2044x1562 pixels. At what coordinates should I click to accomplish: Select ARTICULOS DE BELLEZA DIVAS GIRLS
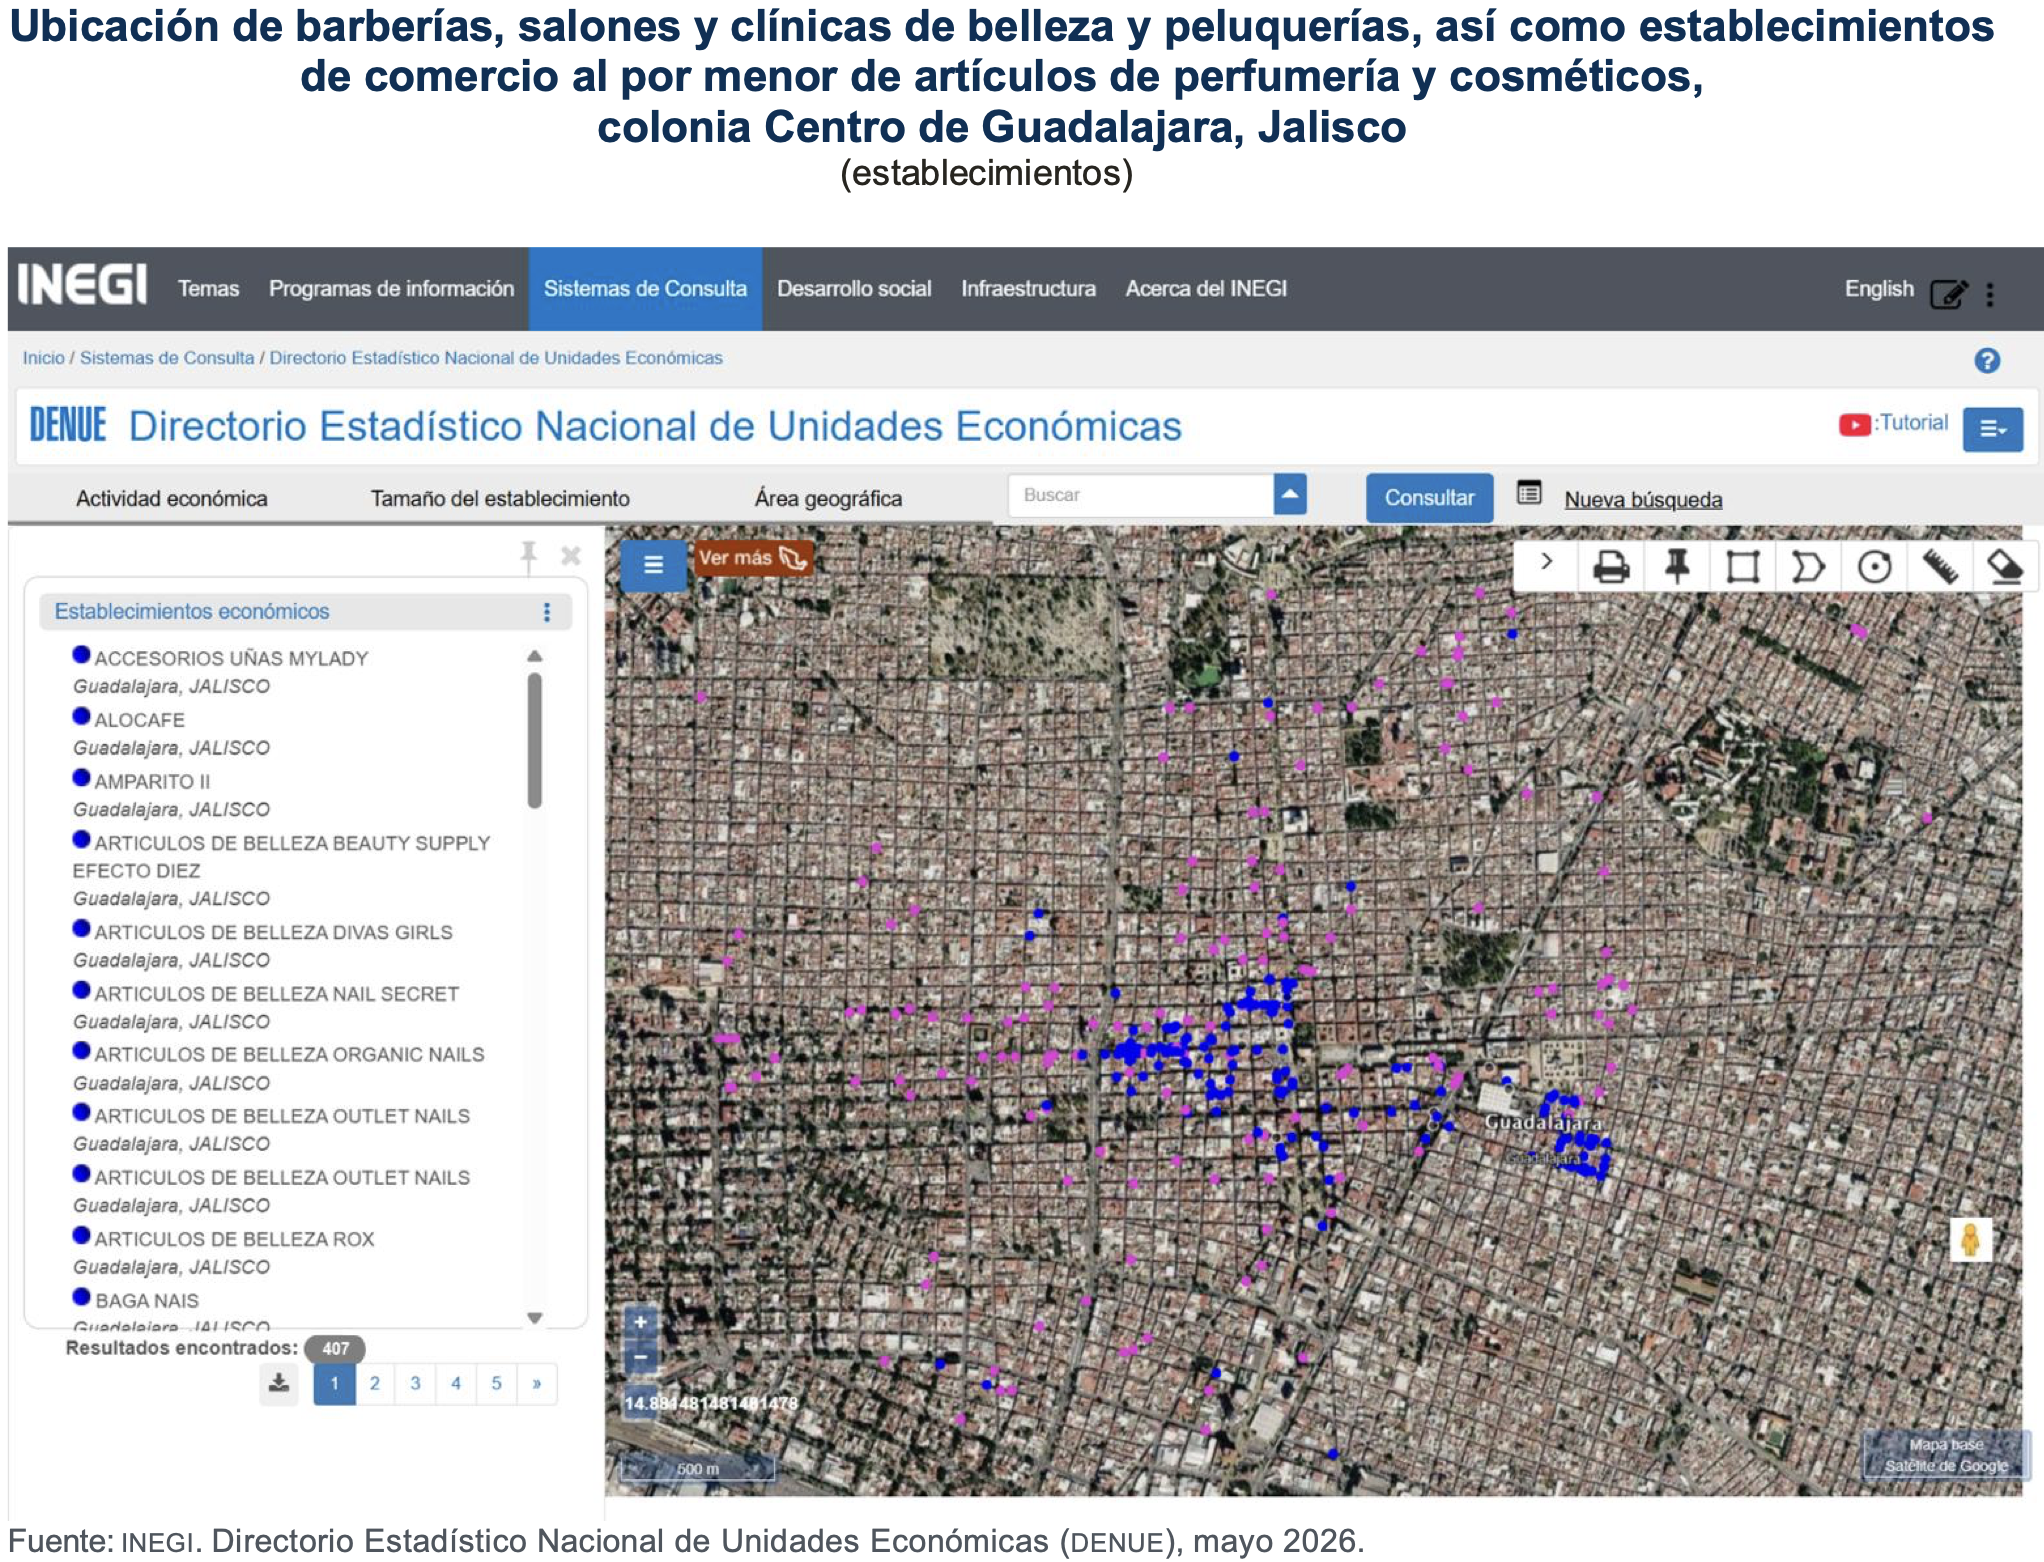coord(273,932)
